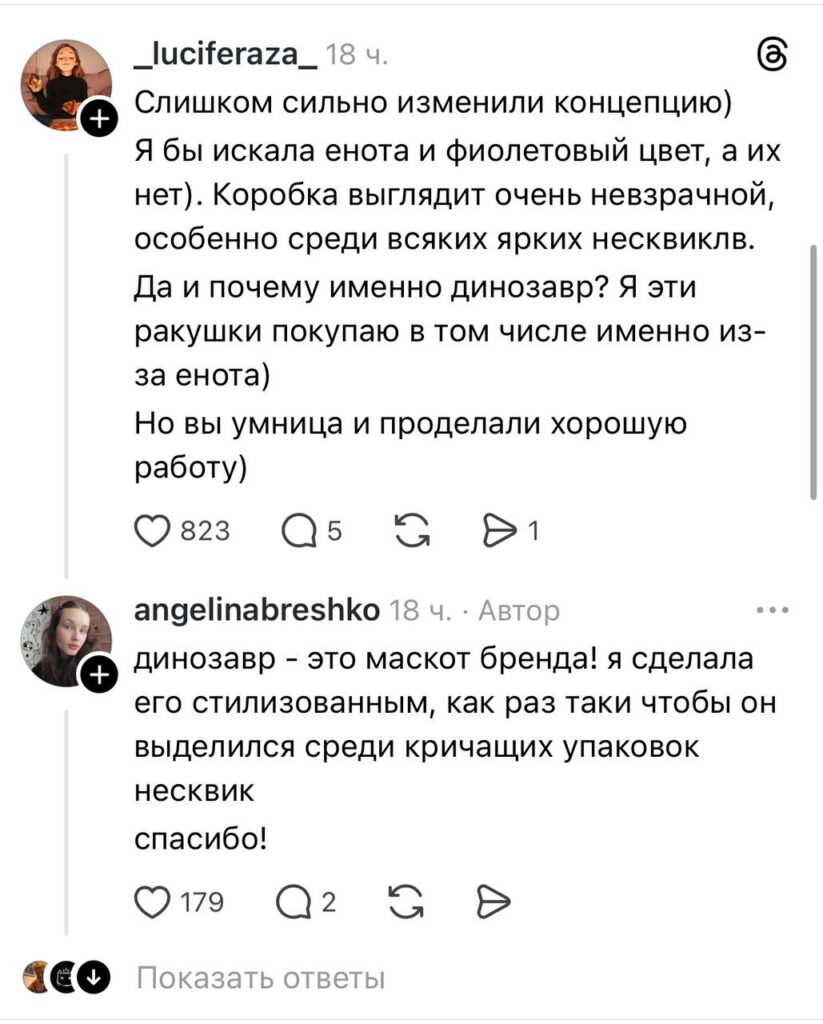
Task: Follow _luciferaza_ with the plus badge
Action: 101,122
